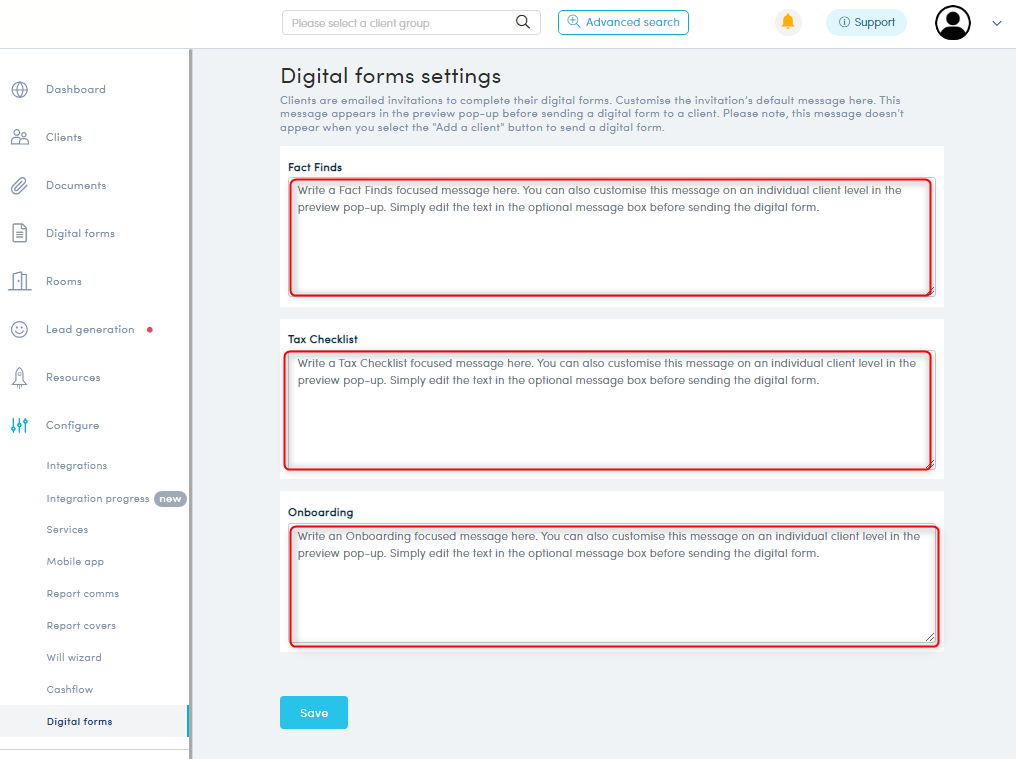Click the profile avatar picture
The width and height of the screenshot is (1016, 759).
[x=952, y=22]
